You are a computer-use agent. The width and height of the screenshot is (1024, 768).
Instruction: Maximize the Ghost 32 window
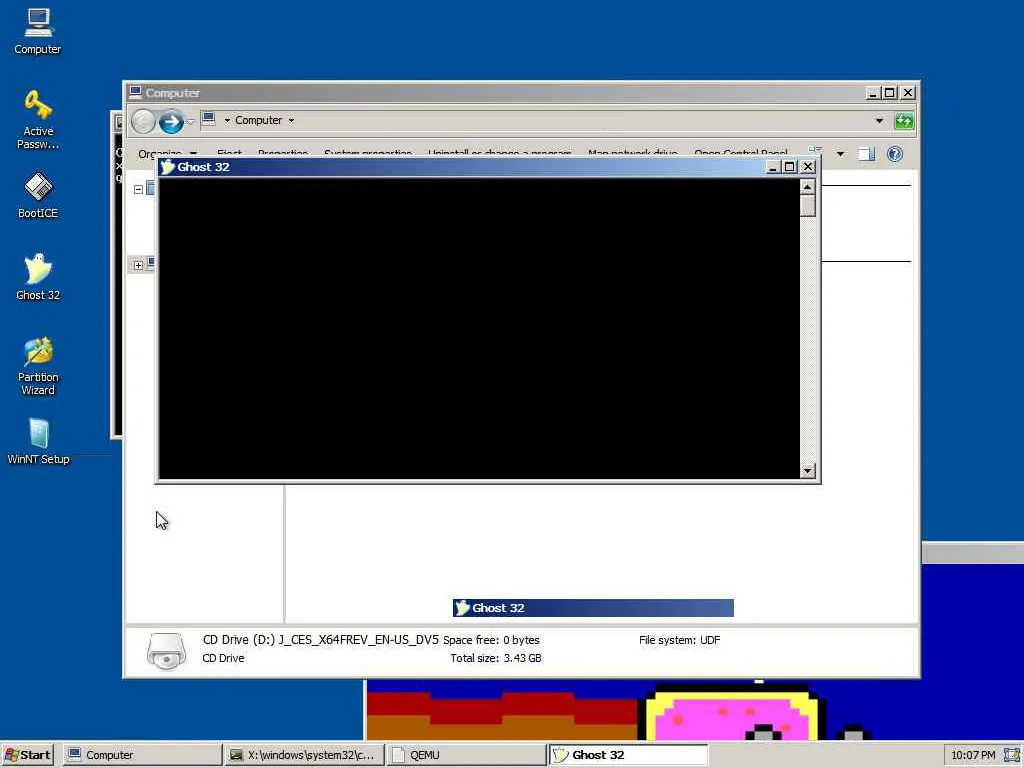coord(790,167)
